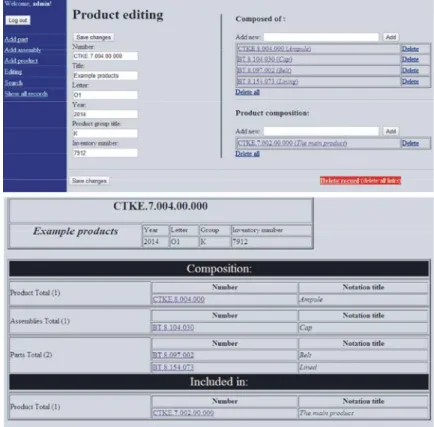
Task: Click the Ampule notation title cell
Action: click(x=363, y=299)
